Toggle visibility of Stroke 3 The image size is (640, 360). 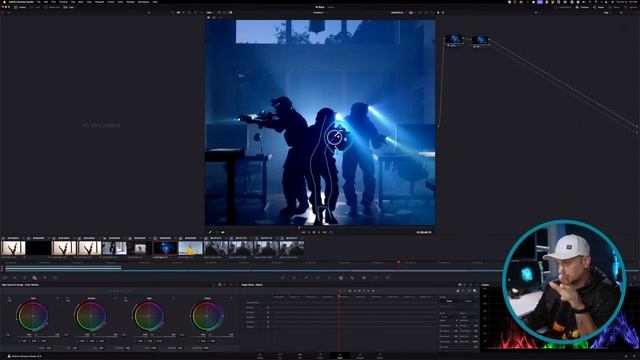tap(268, 317)
